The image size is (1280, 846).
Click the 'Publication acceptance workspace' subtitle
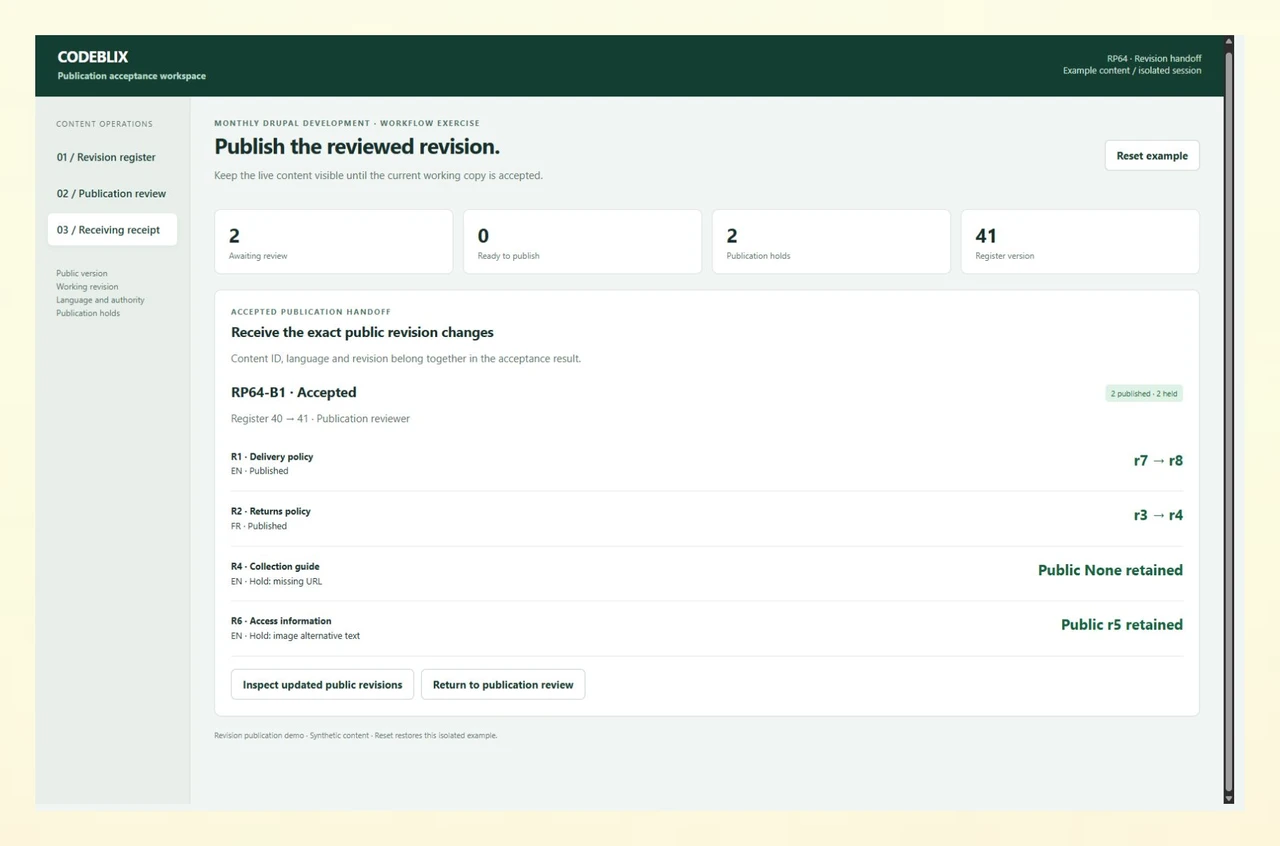132,76
